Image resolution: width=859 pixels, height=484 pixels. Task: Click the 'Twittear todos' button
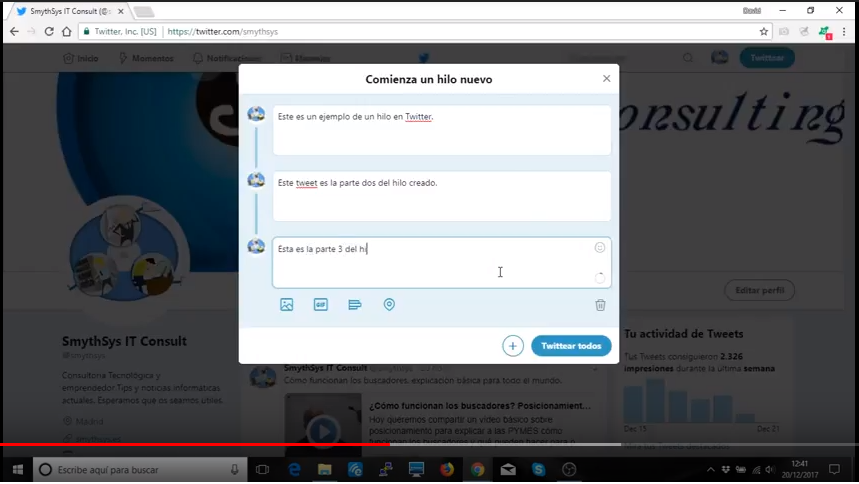point(571,346)
